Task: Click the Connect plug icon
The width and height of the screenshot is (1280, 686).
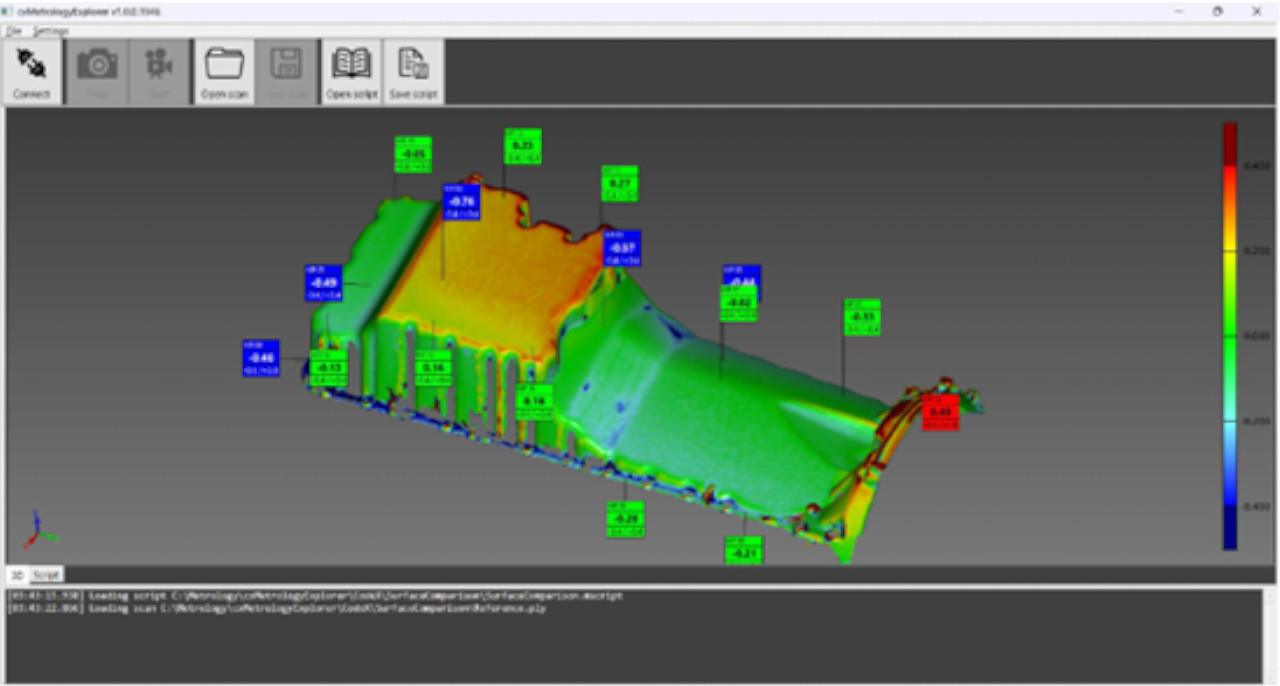Action: pyautogui.click(x=32, y=64)
